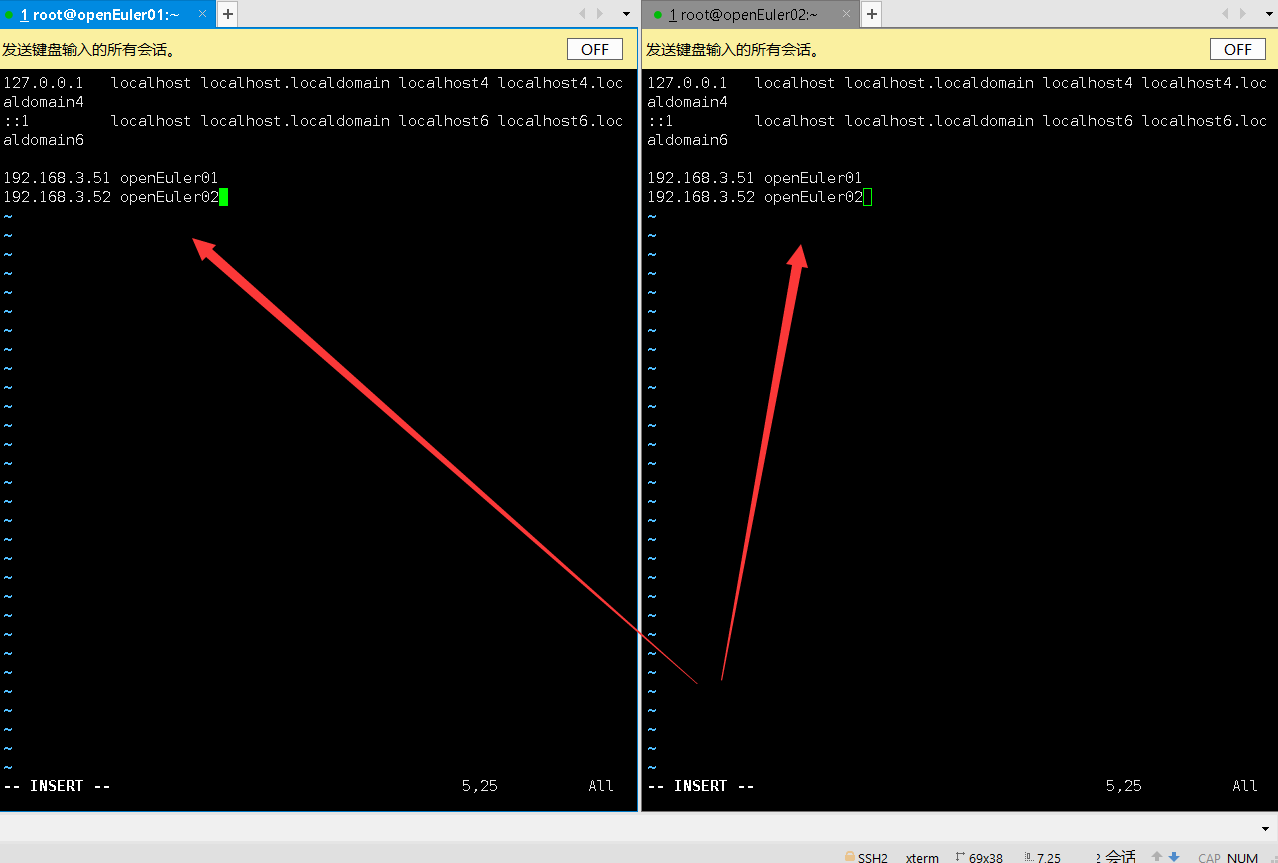
Task: Click the 5,25 ruler in left terminal
Action: pyautogui.click(x=480, y=786)
